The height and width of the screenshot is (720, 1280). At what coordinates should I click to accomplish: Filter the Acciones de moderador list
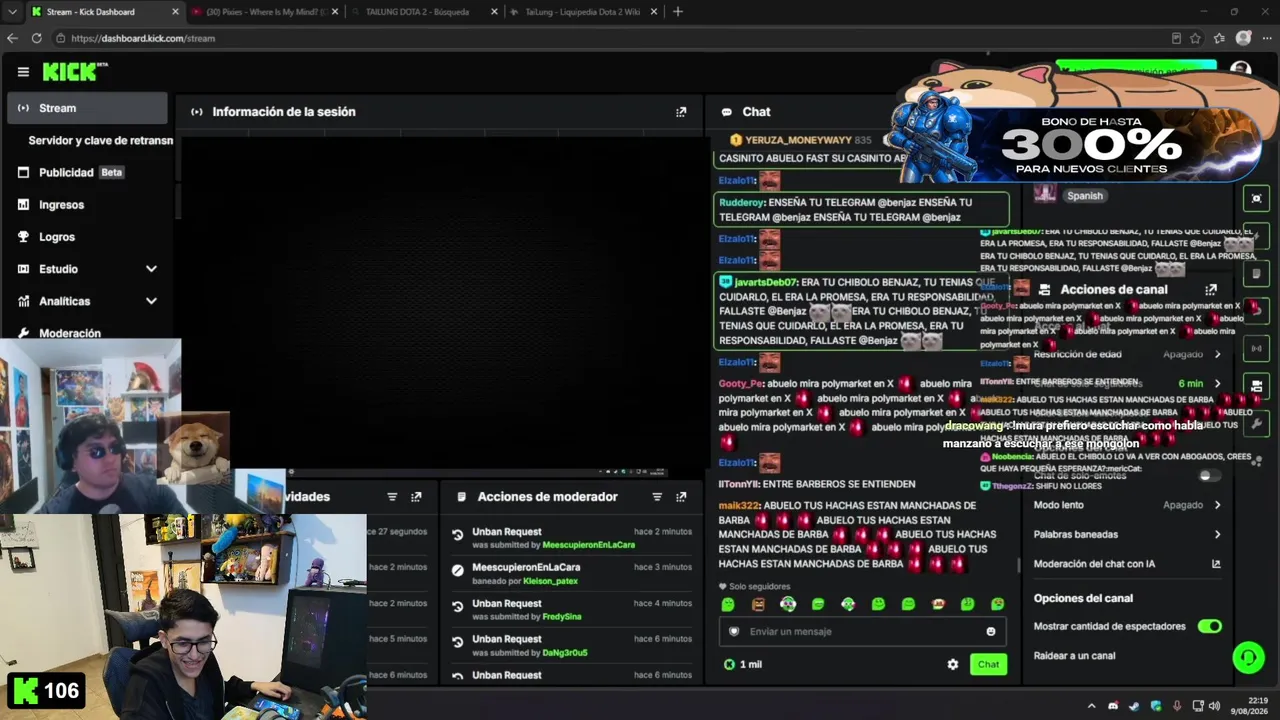[657, 497]
